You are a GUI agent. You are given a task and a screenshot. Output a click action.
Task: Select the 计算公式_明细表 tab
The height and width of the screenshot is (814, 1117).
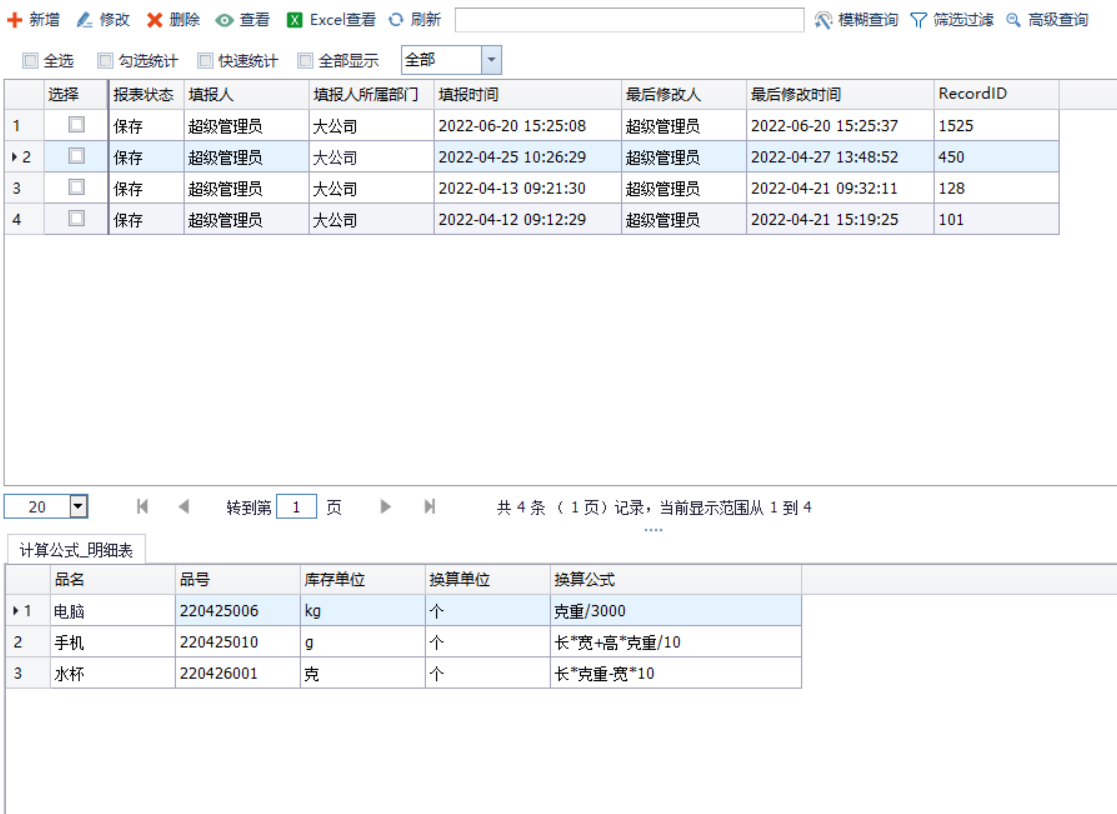76,550
